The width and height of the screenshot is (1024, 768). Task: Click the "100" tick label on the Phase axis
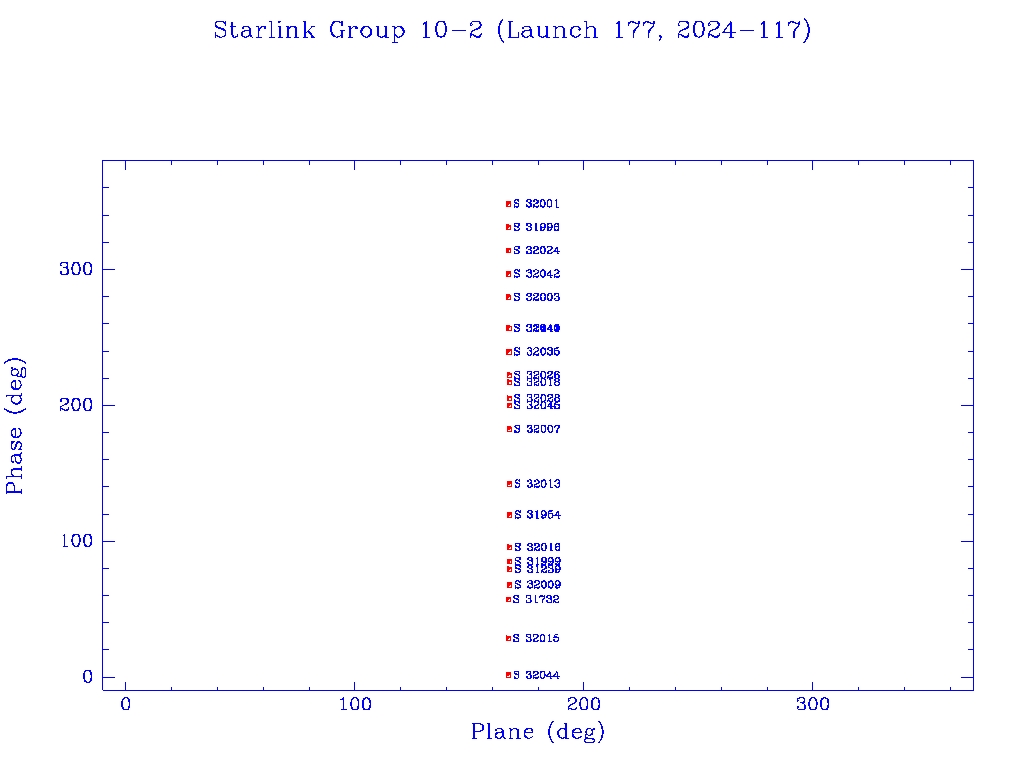(76, 541)
